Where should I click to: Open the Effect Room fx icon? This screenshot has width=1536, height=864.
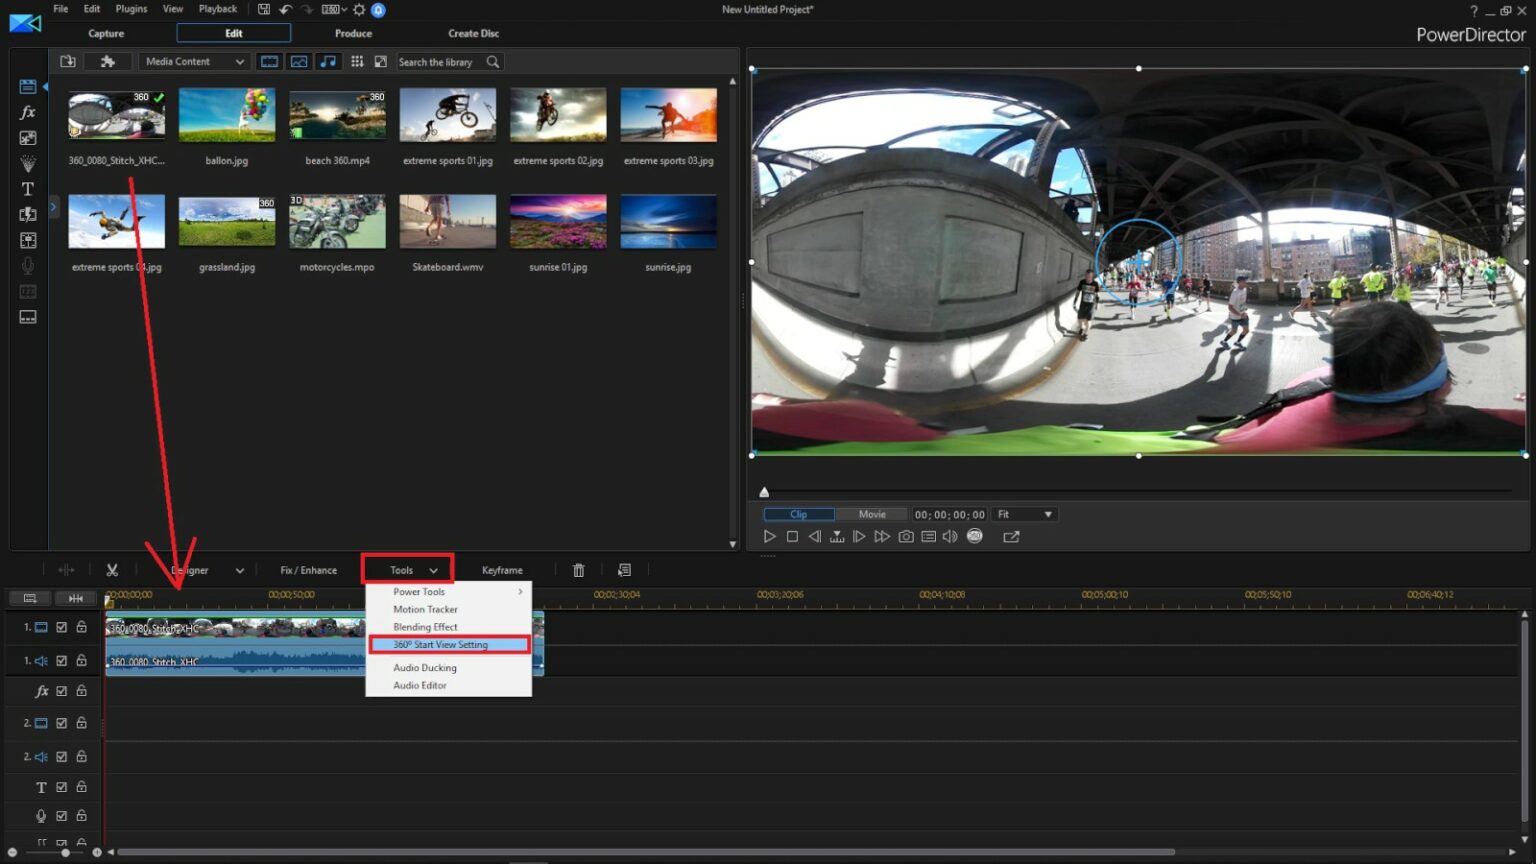click(x=28, y=112)
